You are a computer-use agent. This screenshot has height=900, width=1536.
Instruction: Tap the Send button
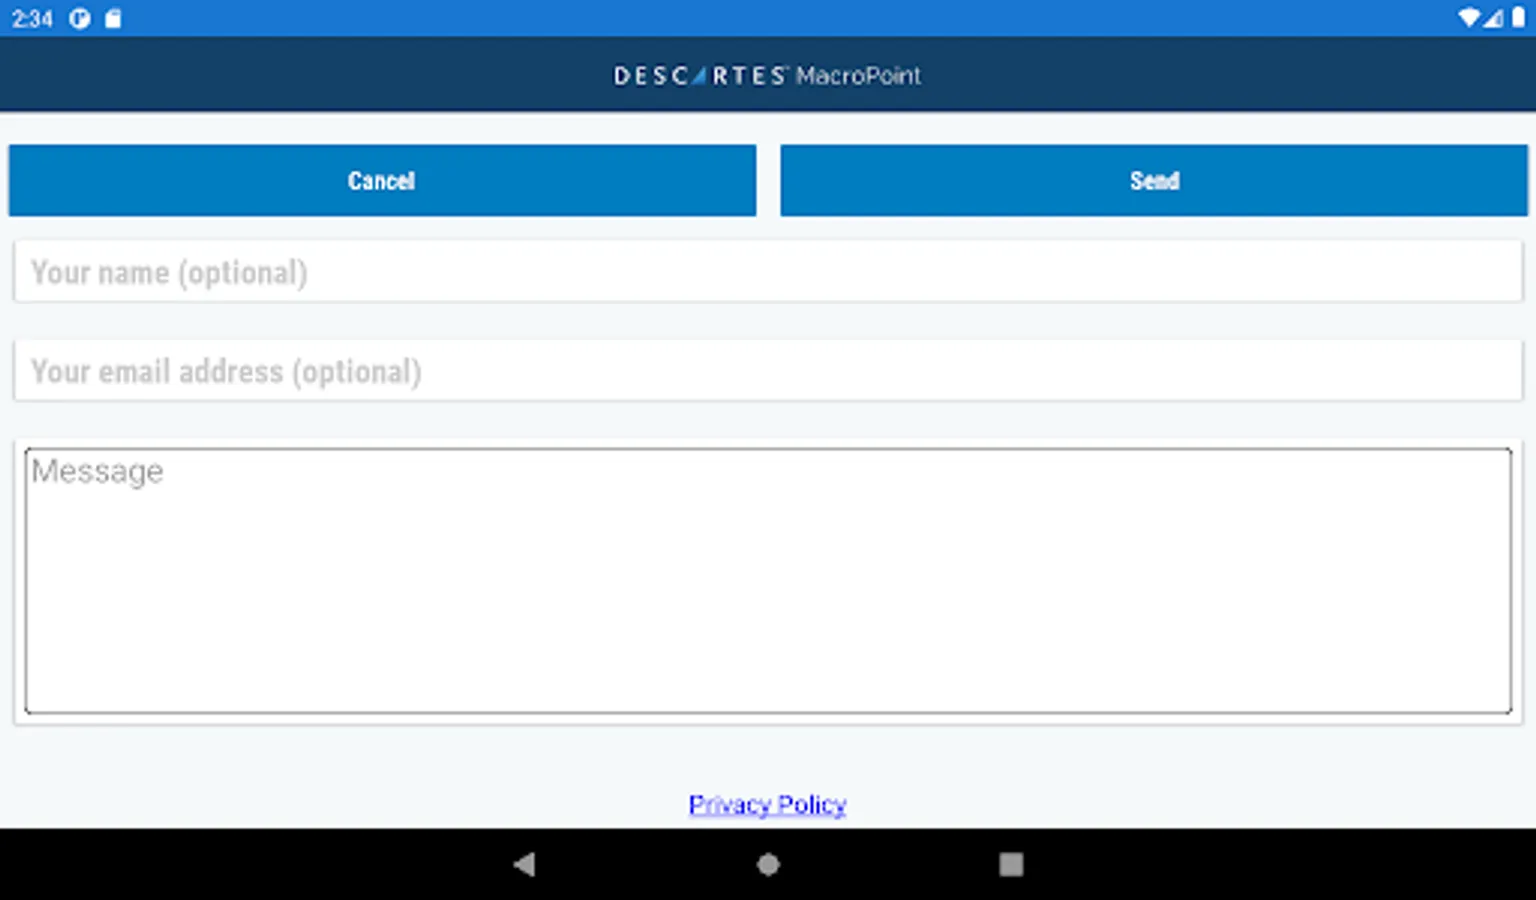click(x=1154, y=180)
